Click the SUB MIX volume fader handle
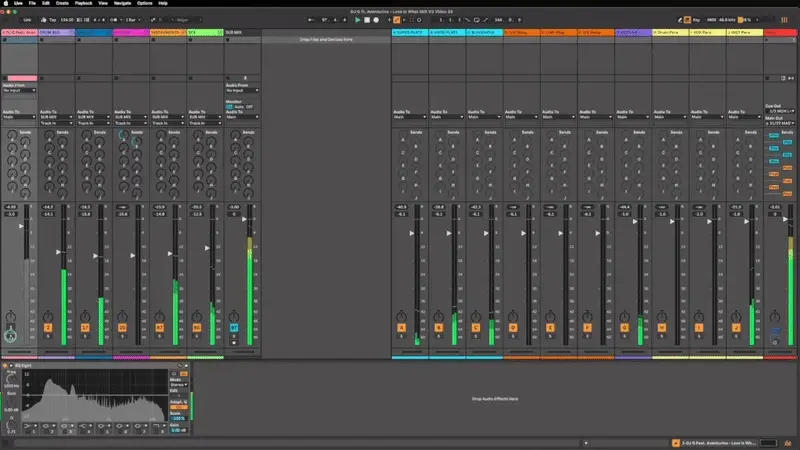 point(244,219)
